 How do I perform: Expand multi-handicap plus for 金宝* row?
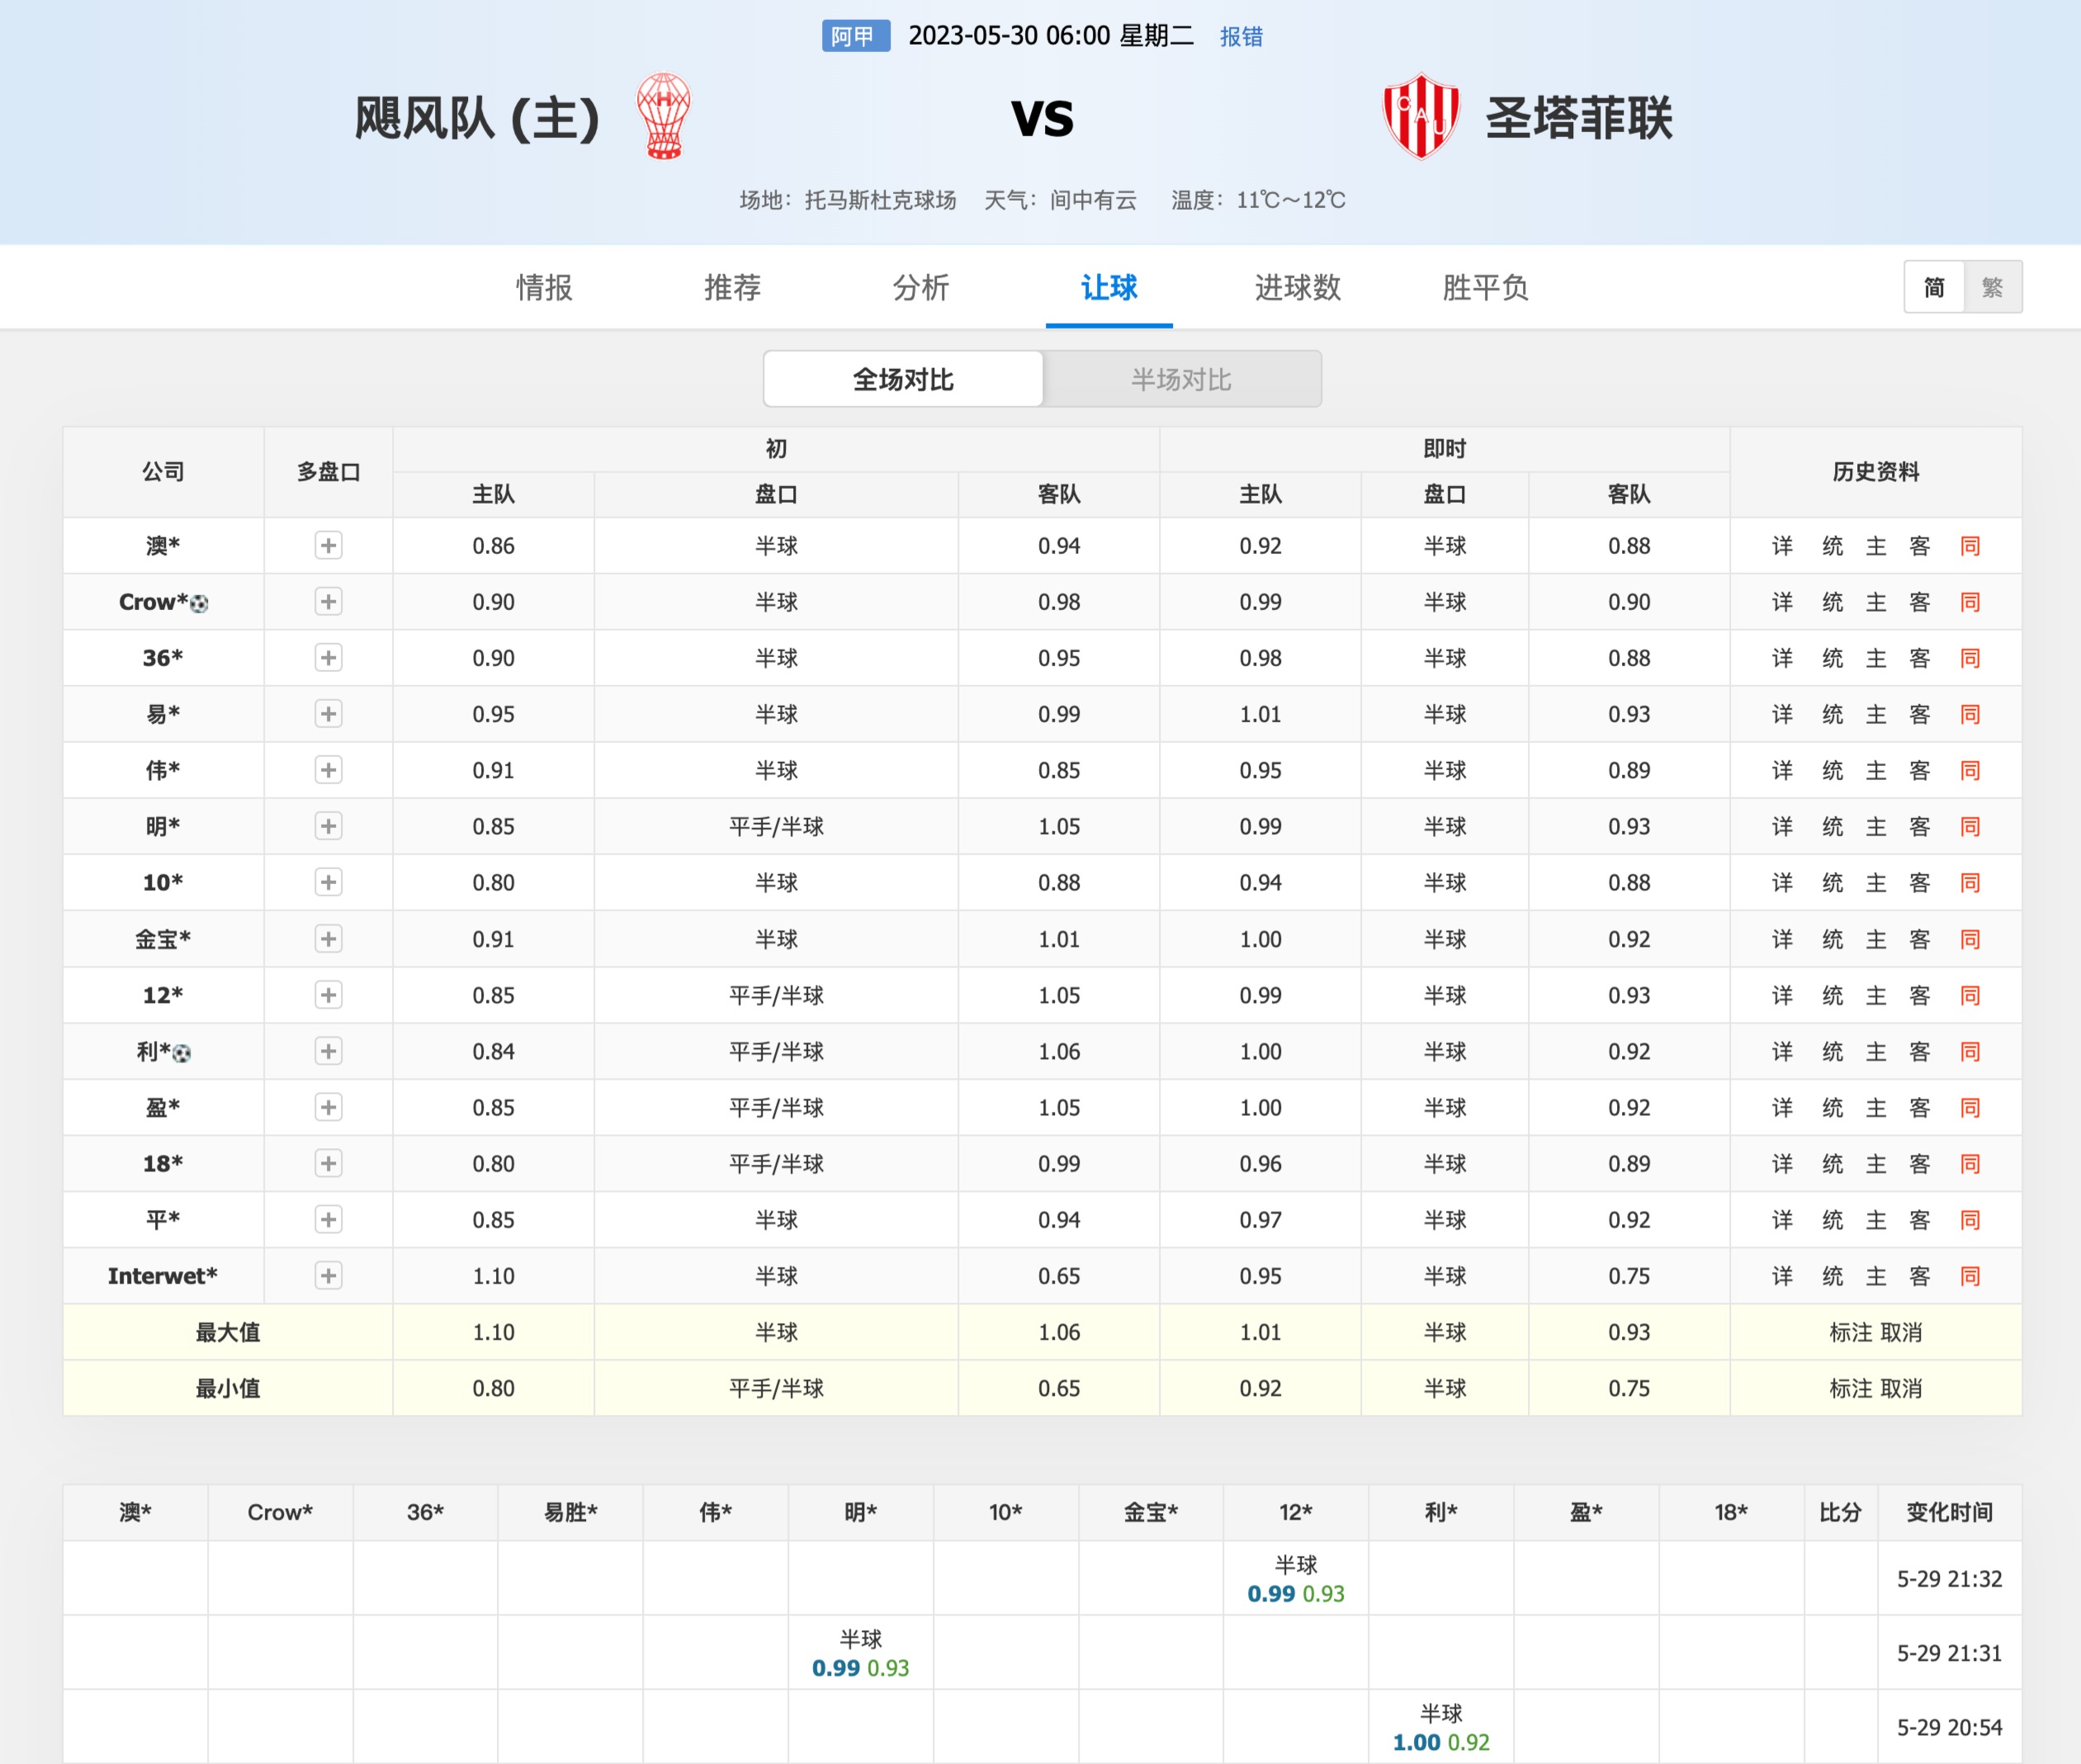tap(328, 938)
